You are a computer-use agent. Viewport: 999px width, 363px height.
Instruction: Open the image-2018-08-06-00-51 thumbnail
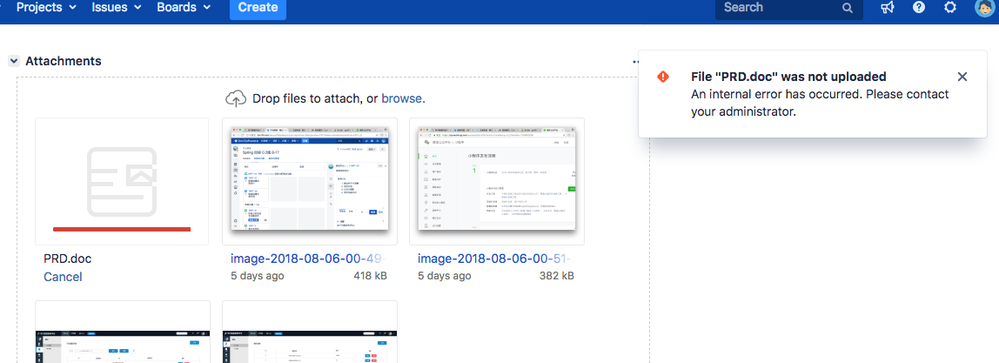pyautogui.click(x=497, y=181)
